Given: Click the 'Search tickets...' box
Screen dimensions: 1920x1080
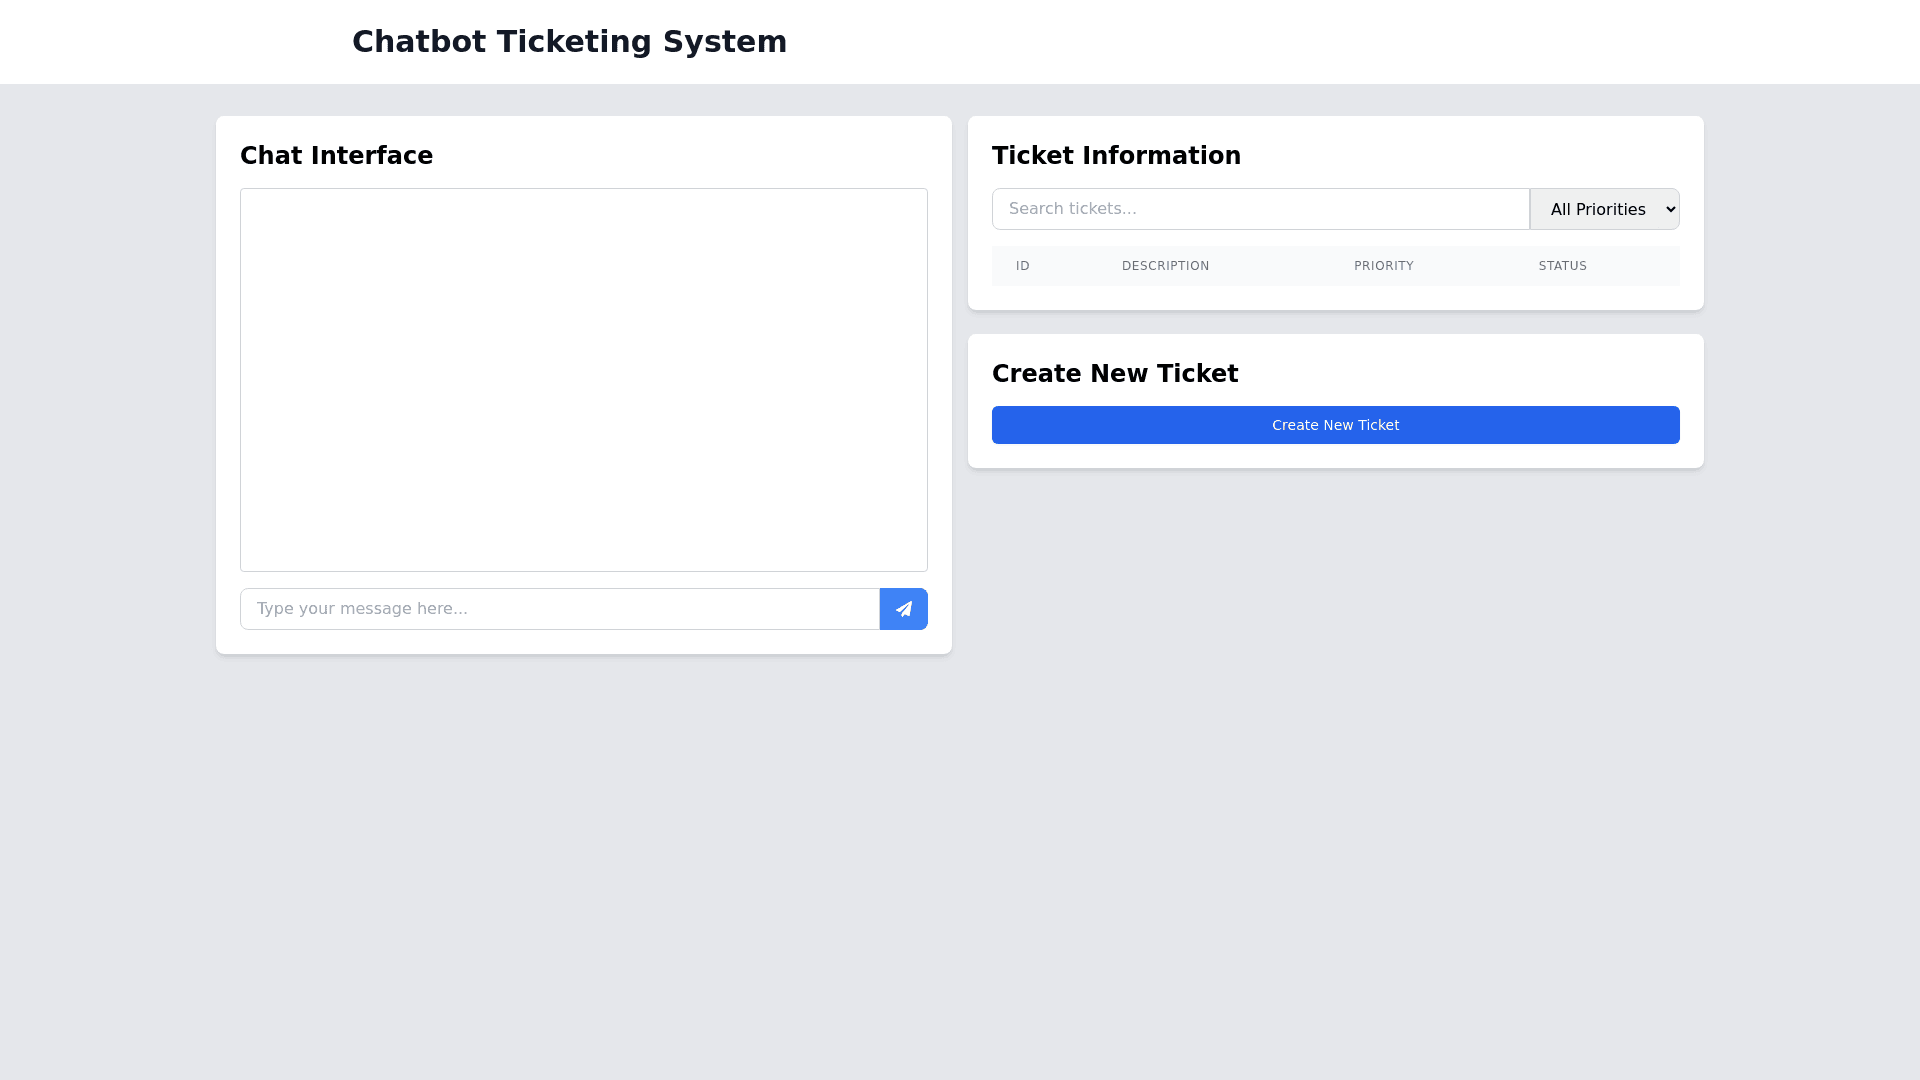Looking at the screenshot, I should click(1260, 209).
